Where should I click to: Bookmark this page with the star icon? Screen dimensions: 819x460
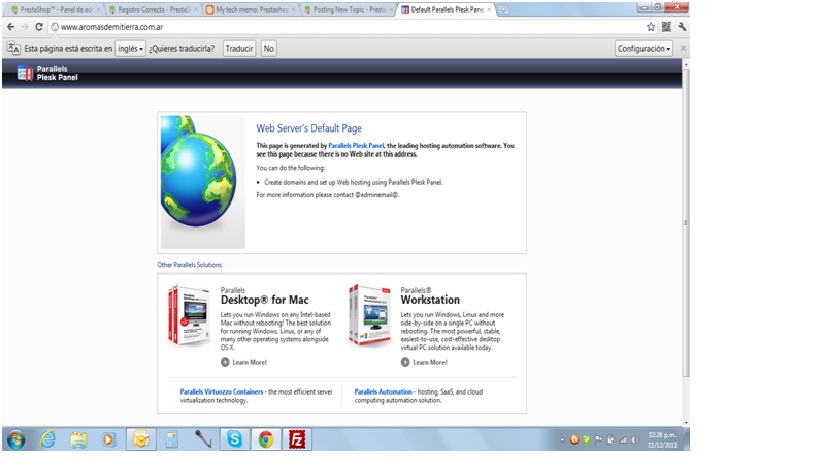[x=651, y=27]
